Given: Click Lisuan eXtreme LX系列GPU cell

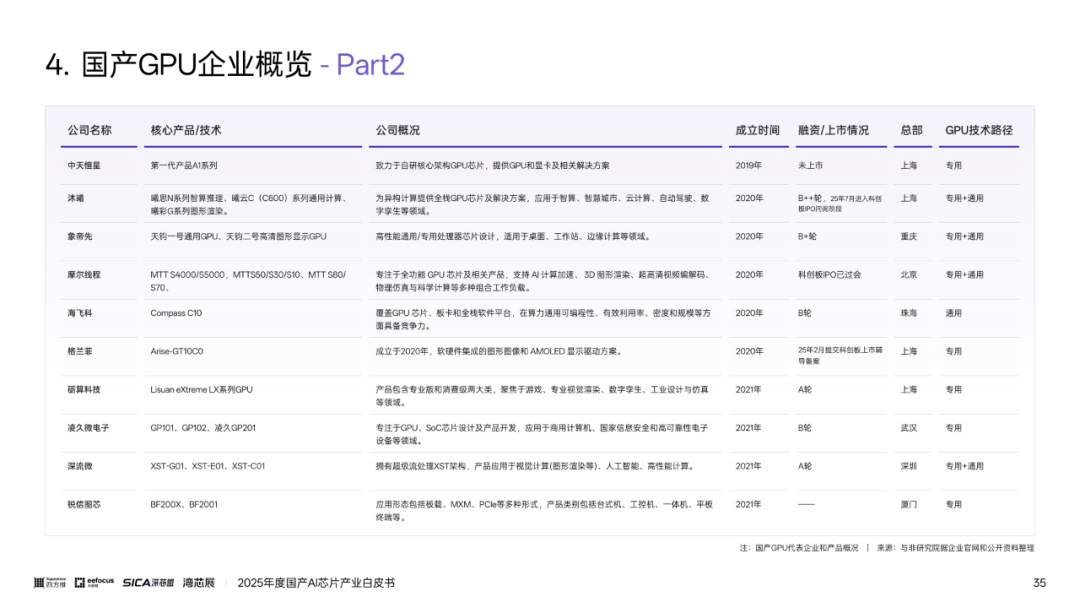Looking at the screenshot, I should (202, 390).
